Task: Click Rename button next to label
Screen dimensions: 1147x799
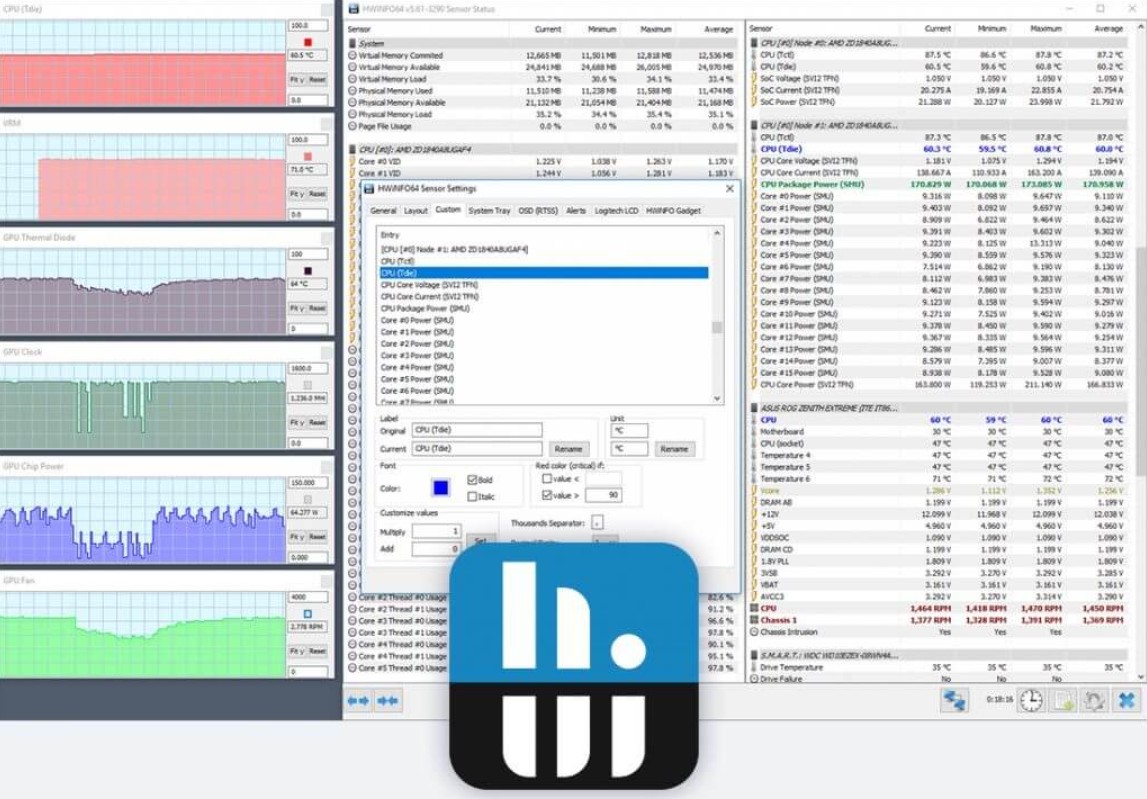Action: pyautogui.click(x=568, y=449)
